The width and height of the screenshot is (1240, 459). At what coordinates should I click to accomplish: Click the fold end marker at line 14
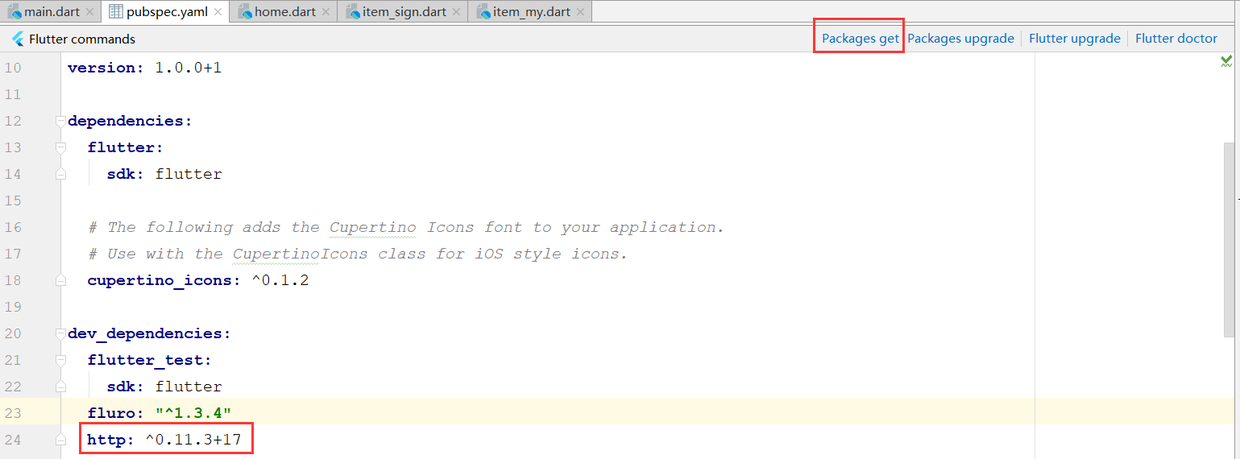(x=60, y=174)
